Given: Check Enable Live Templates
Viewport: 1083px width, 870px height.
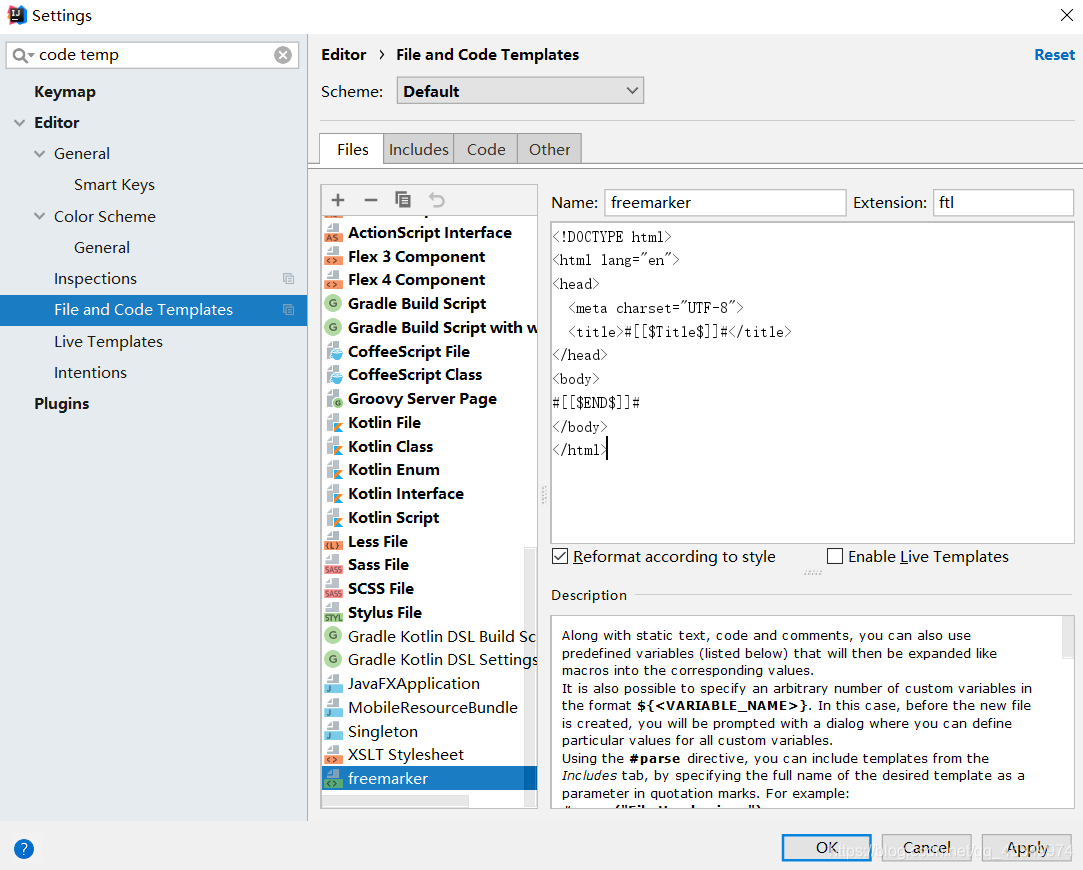Looking at the screenshot, I should tap(835, 557).
